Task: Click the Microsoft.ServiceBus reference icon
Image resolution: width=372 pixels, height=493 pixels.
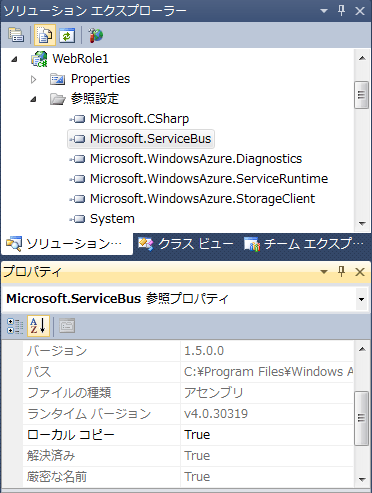Action: pyautogui.click(x=77, y=139)
